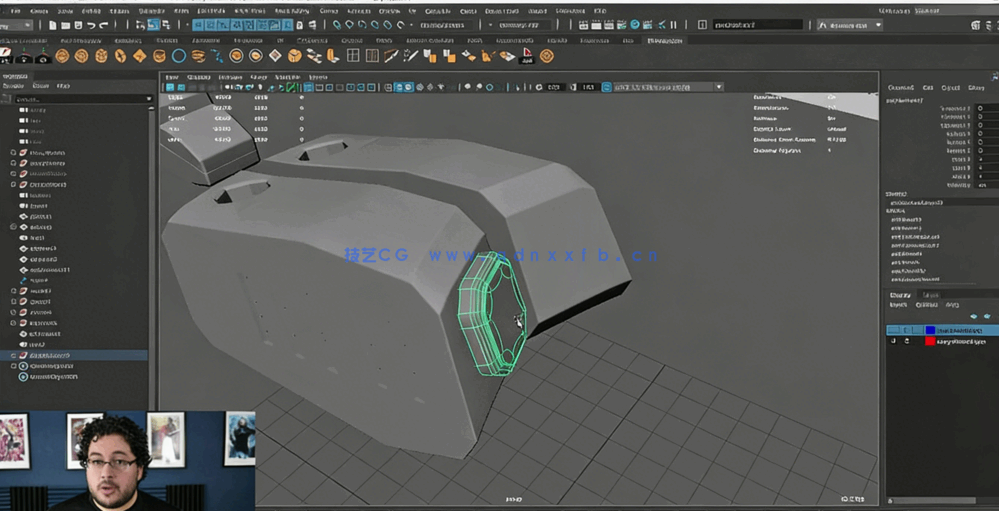The width and height of the screenshot is (999, 511).
Task: Toggle the first highlighted snap icon in the status line
Action: pos(198,24)
